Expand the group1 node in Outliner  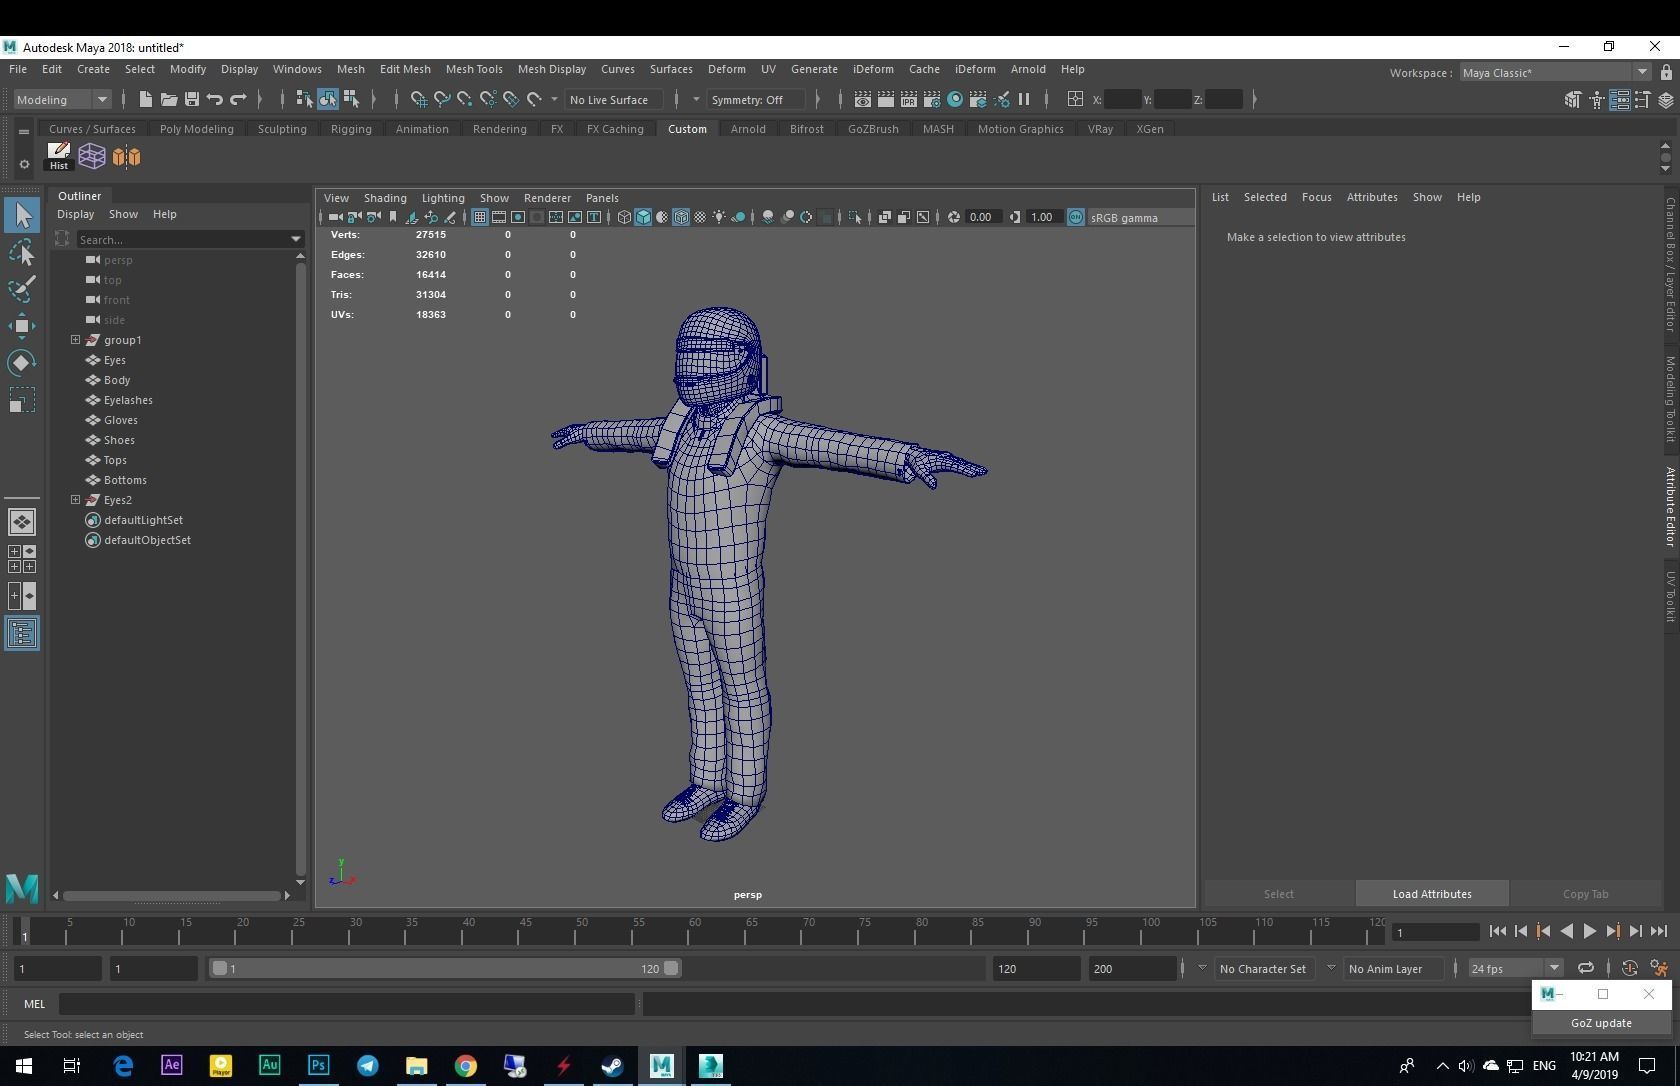[x=75, y=340]
